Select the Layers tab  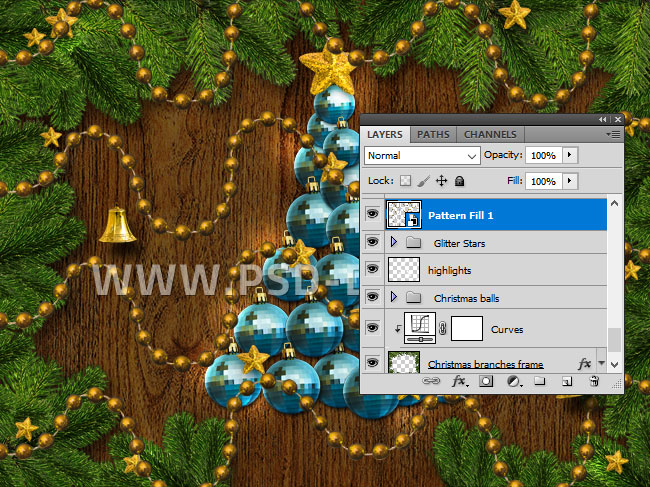[x=385, y=135]
